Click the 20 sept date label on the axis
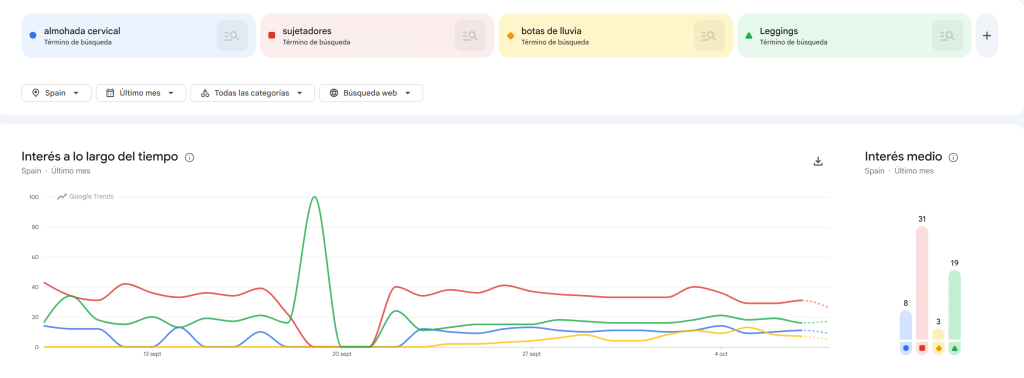 (342, 354)
